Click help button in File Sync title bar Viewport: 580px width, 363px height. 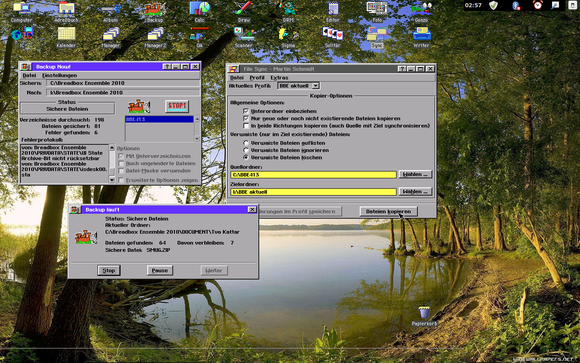coord(402,69)
